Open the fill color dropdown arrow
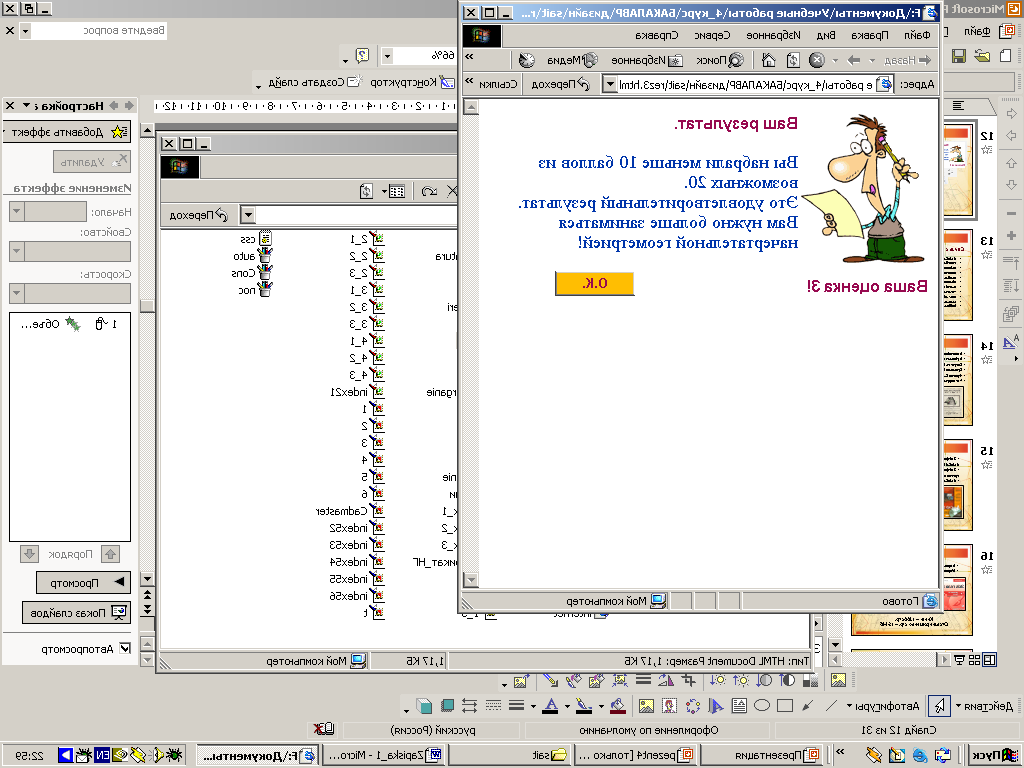Image resolution: width=1024 pixels, height=768 pixels. pyautogui.click(x=601, y=706)
